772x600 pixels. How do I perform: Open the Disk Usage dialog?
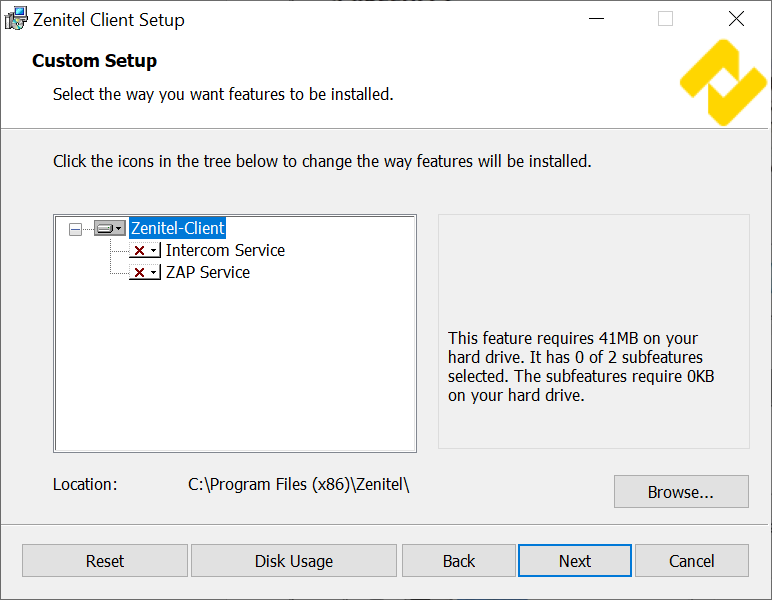293,561
